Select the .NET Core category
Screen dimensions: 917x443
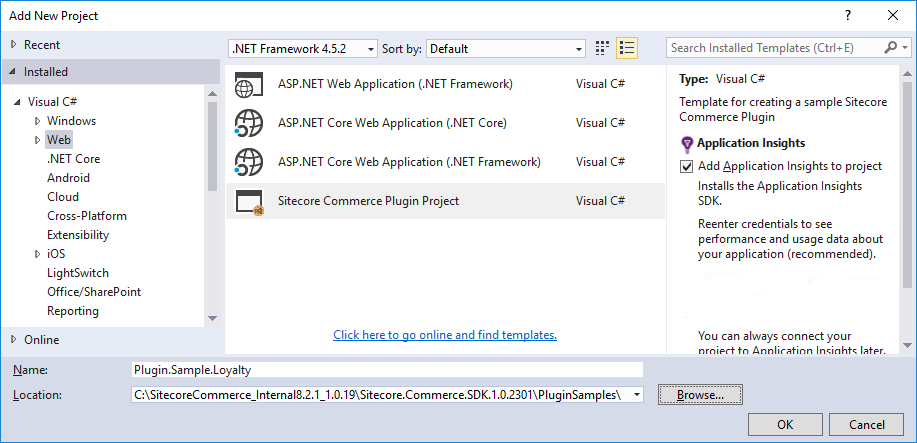pos(74,159)
